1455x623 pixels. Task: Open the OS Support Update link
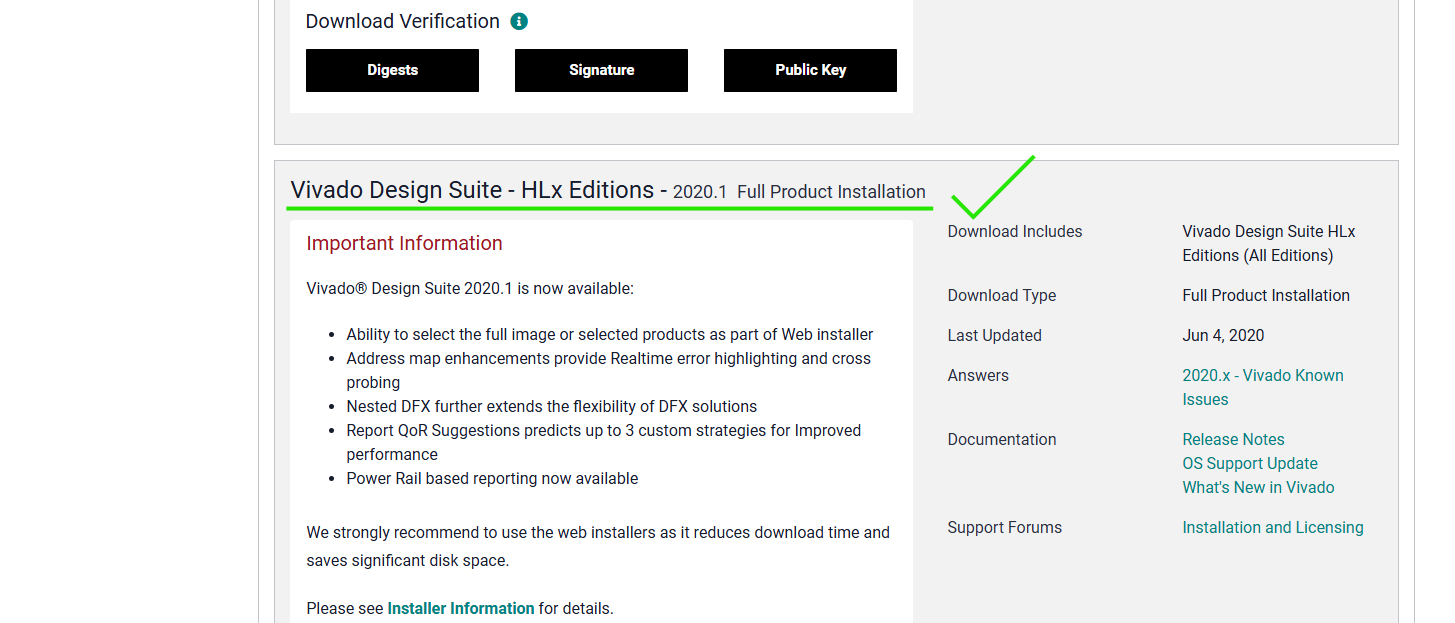[1249, 463]
